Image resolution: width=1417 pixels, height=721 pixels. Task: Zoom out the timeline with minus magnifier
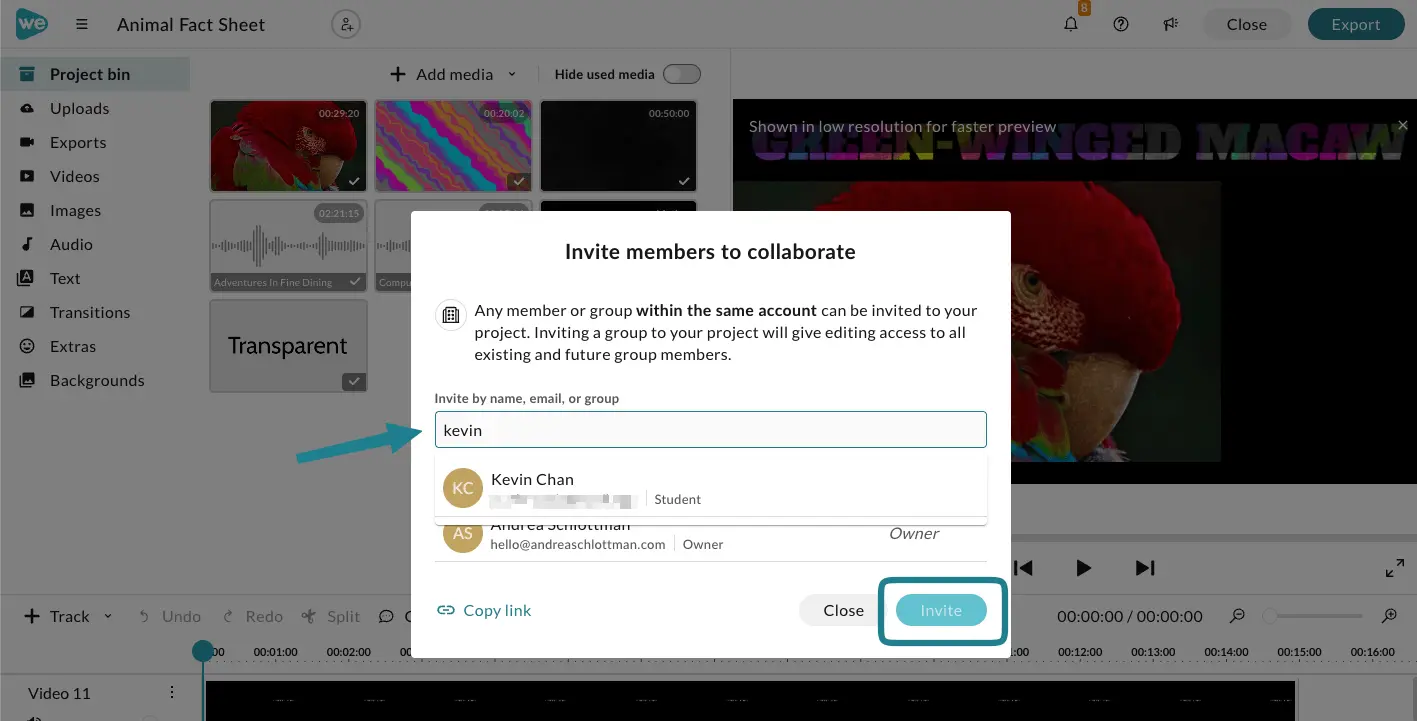1238,616
